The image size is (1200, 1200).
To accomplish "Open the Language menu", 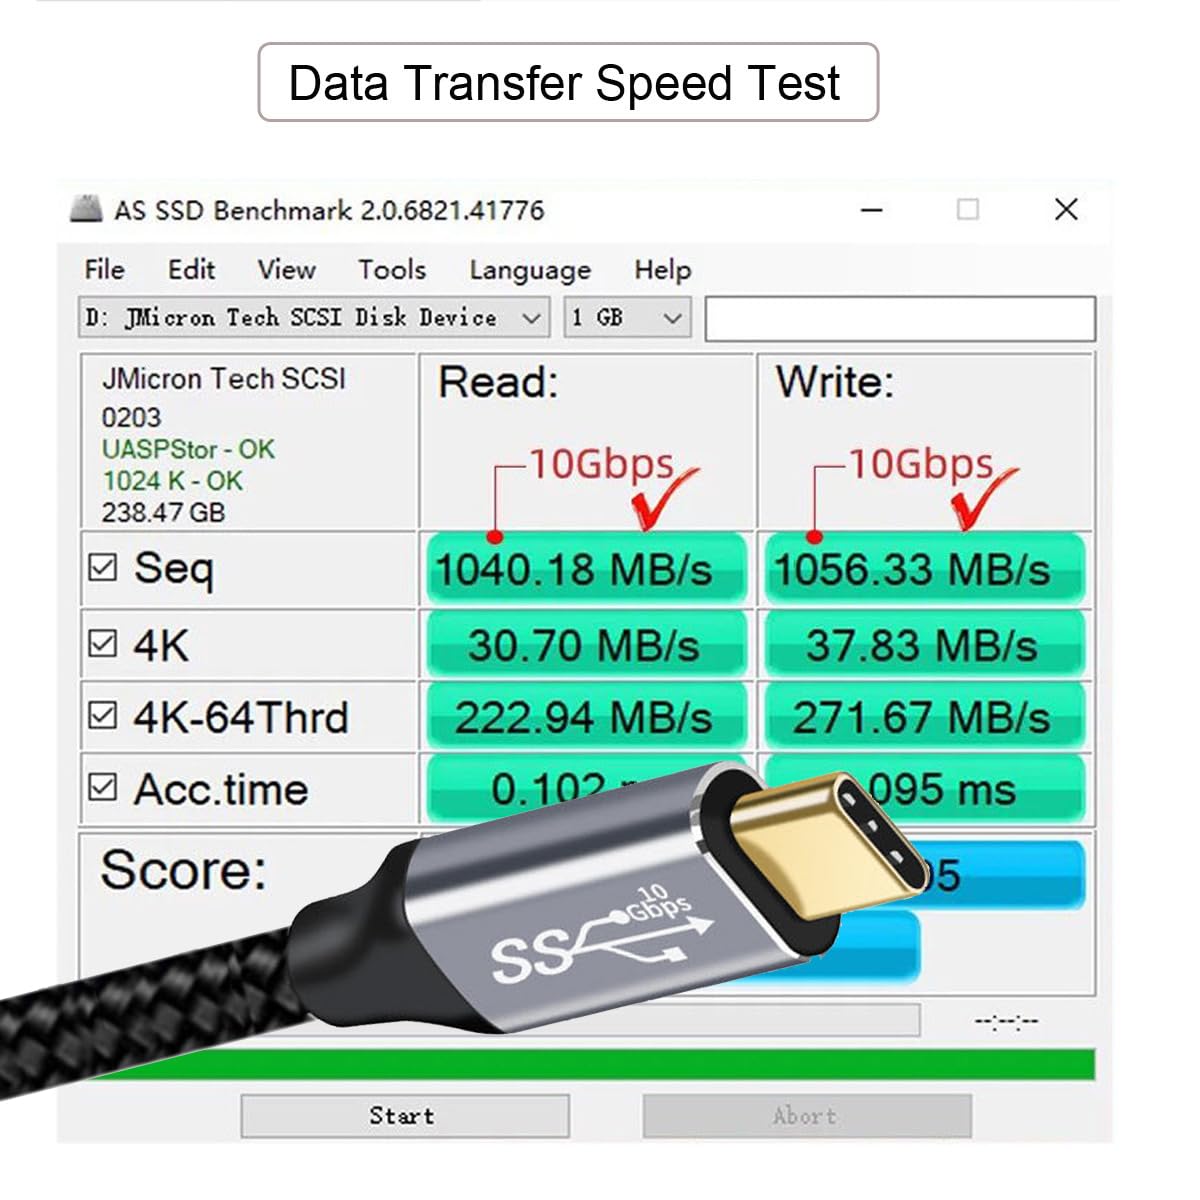I will [530, 270].
